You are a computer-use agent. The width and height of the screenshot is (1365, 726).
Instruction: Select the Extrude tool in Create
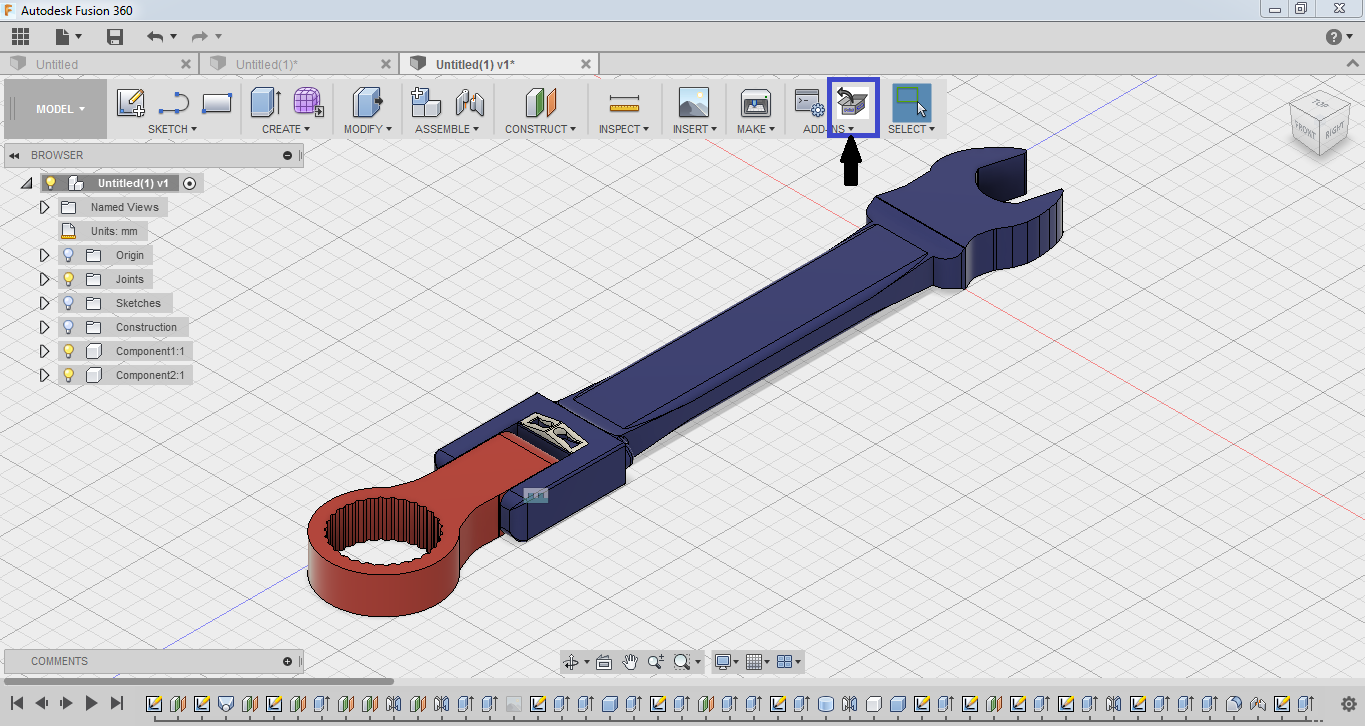(265, 103)
